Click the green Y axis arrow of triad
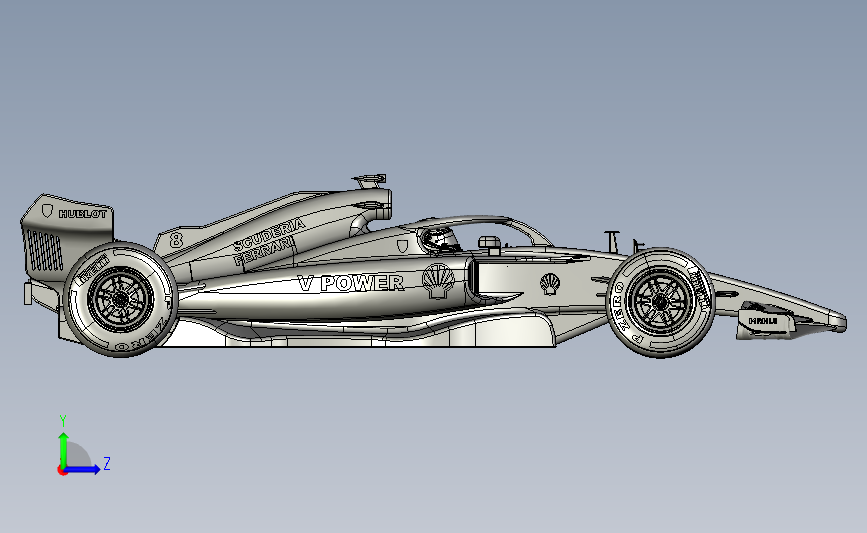The height and width of the screenshot is (533, 867). click(x=63, y=449)
